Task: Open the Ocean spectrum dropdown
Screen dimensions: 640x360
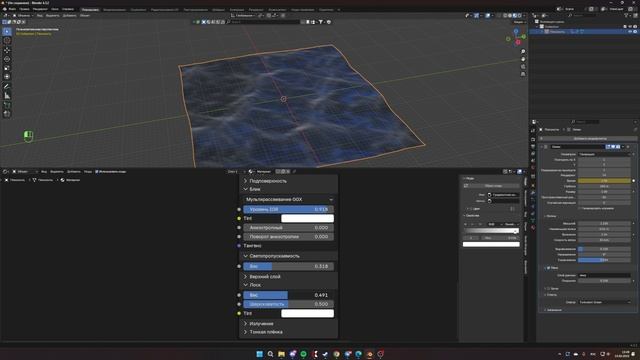Action: click(604, 302)
